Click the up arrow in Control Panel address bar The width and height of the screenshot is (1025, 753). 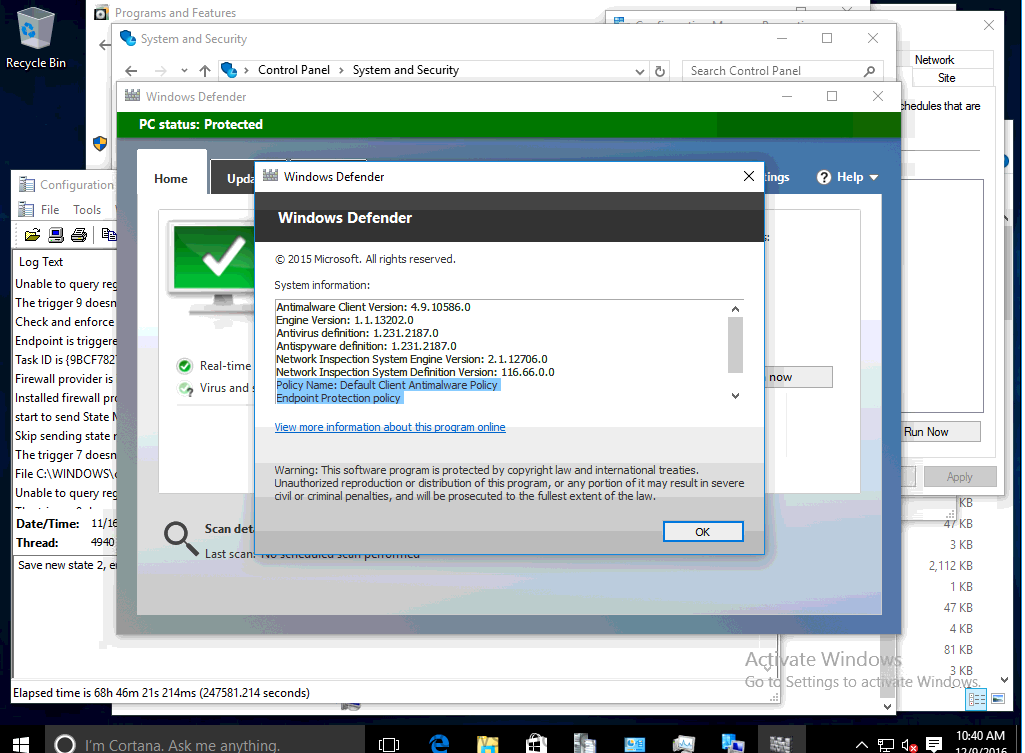pos(205,71)
